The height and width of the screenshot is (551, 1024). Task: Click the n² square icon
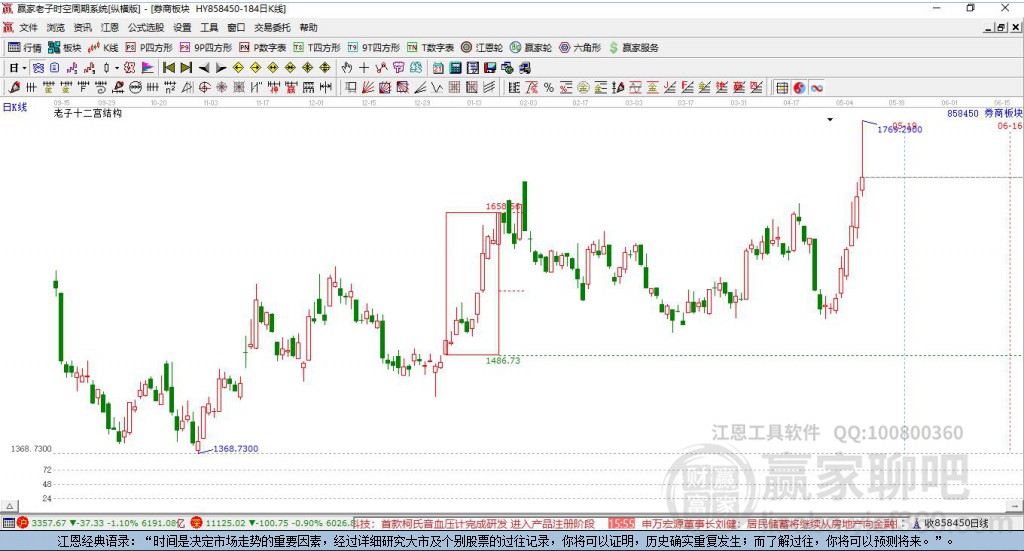(x=170, y=87)
